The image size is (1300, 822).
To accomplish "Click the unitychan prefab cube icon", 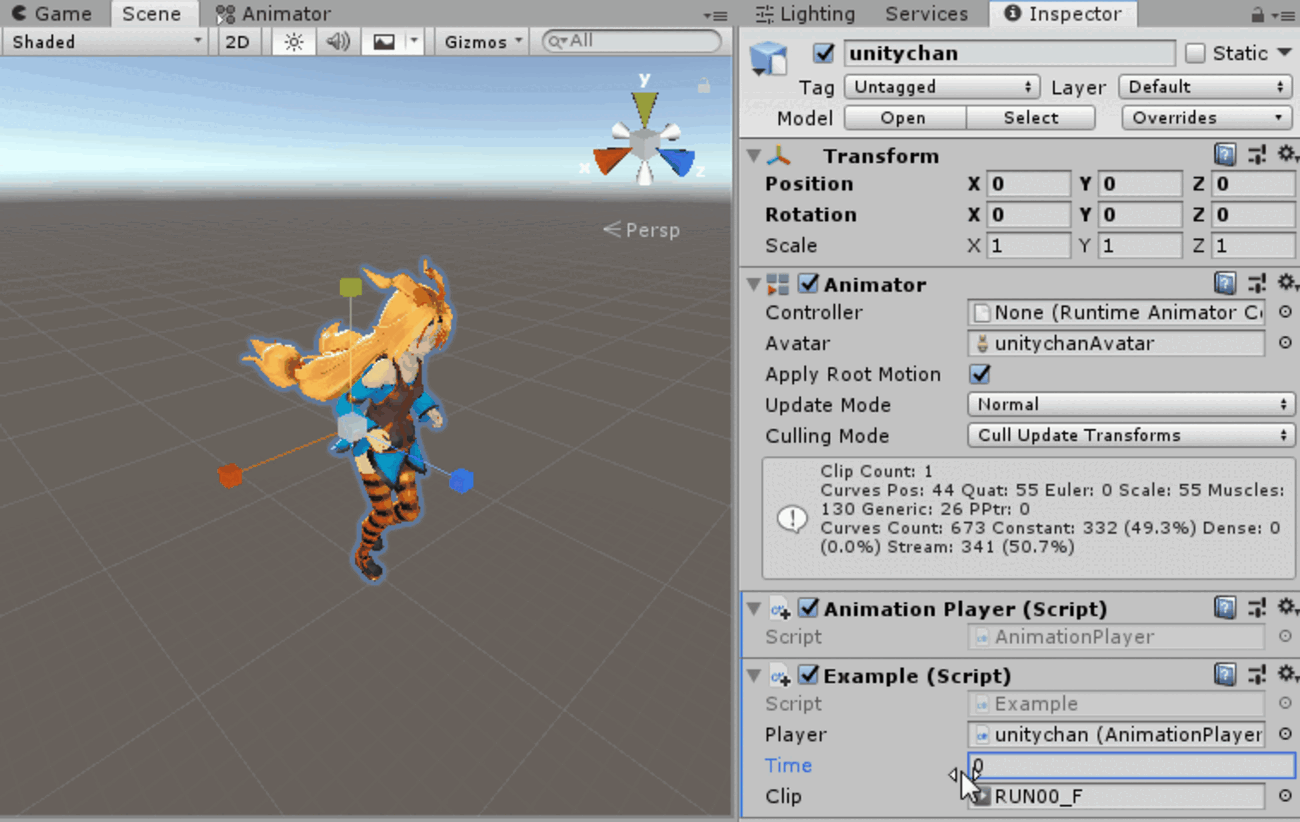I will pos(770,59).
